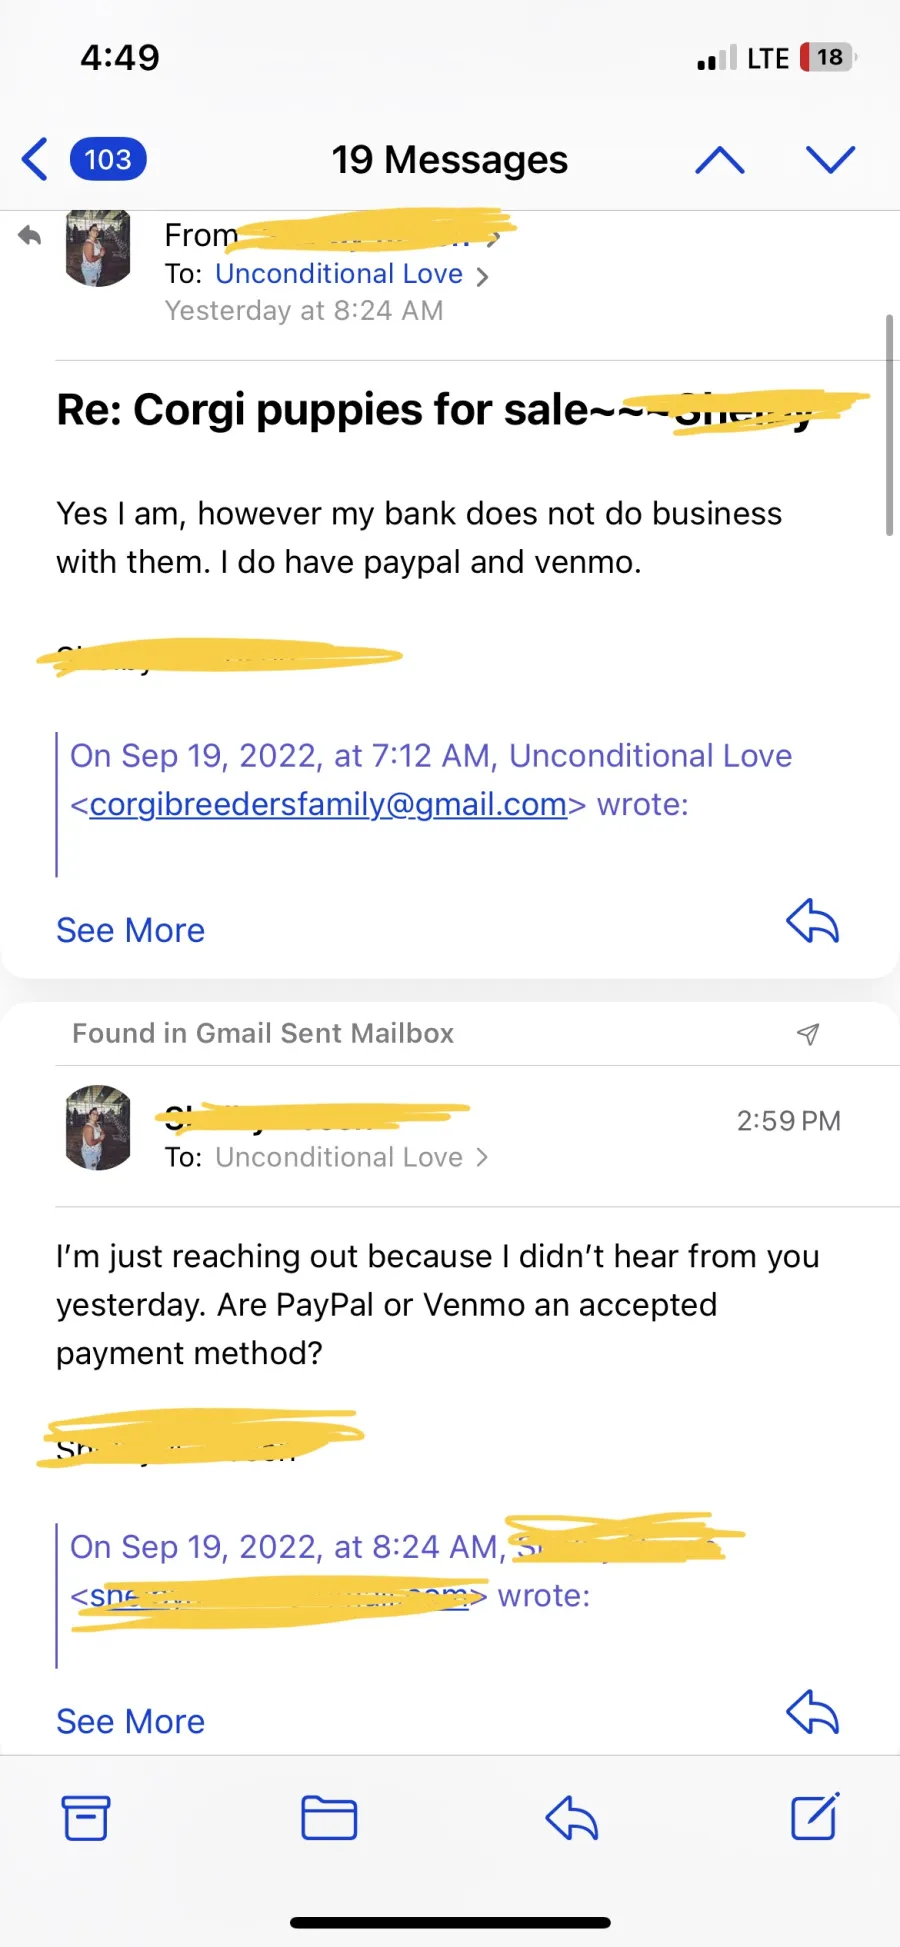Tap the 103 unread count badge

tap(108, 160)
